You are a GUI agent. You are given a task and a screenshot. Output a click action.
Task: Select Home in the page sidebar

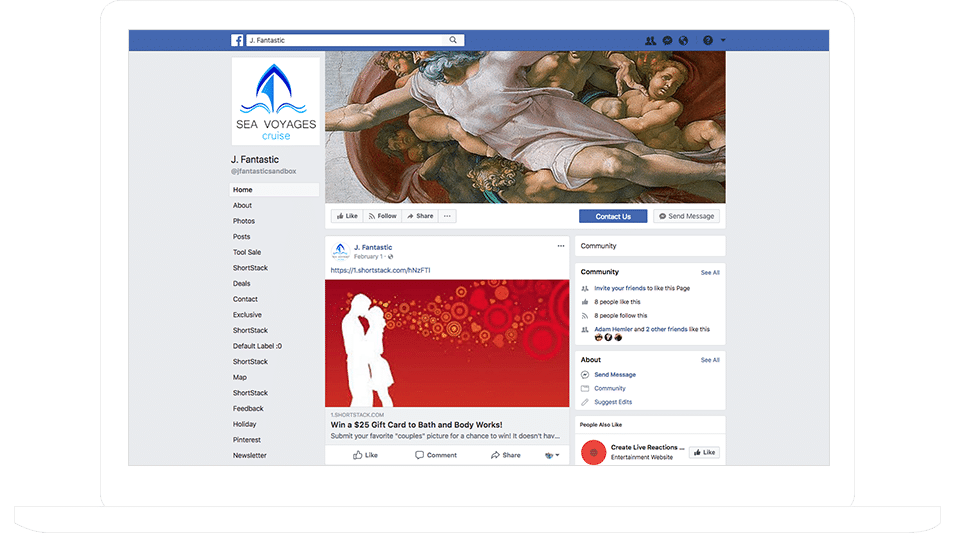click(x=274, y=190)
